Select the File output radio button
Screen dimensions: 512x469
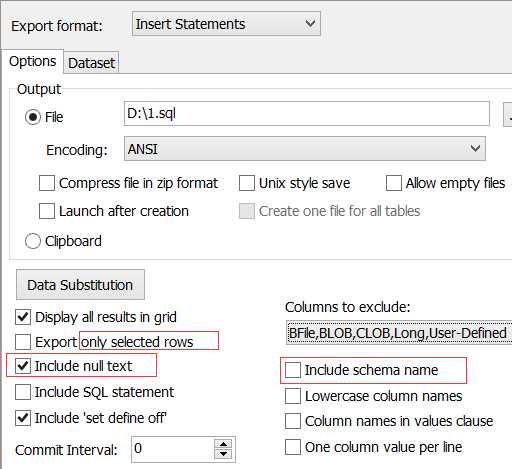click(x=33, y=117)
